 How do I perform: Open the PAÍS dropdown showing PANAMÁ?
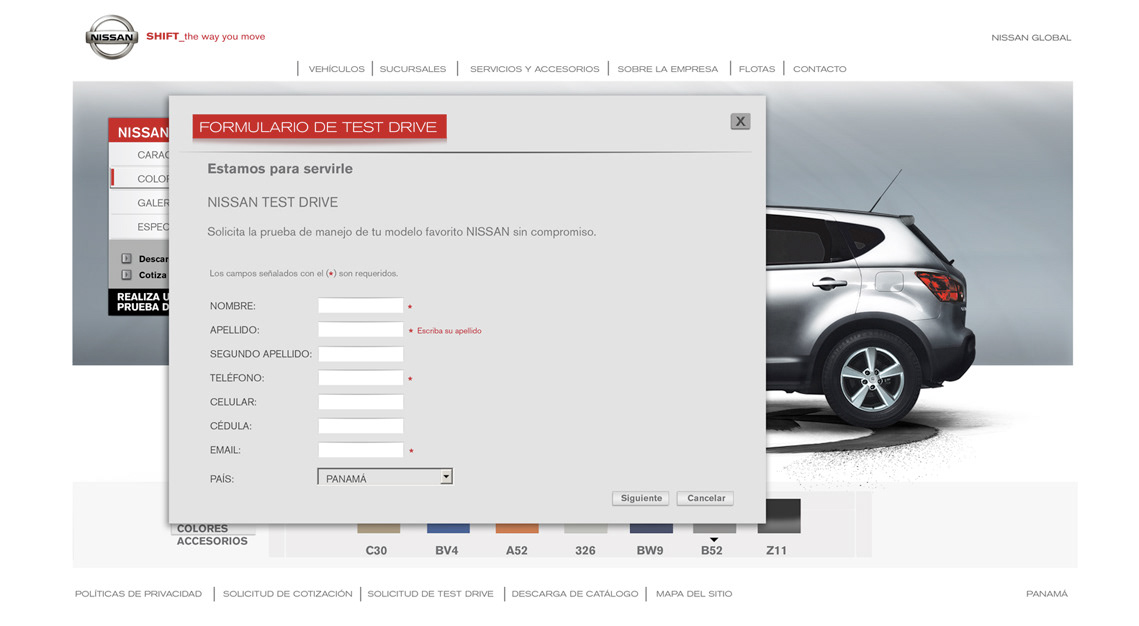point(385,477)
